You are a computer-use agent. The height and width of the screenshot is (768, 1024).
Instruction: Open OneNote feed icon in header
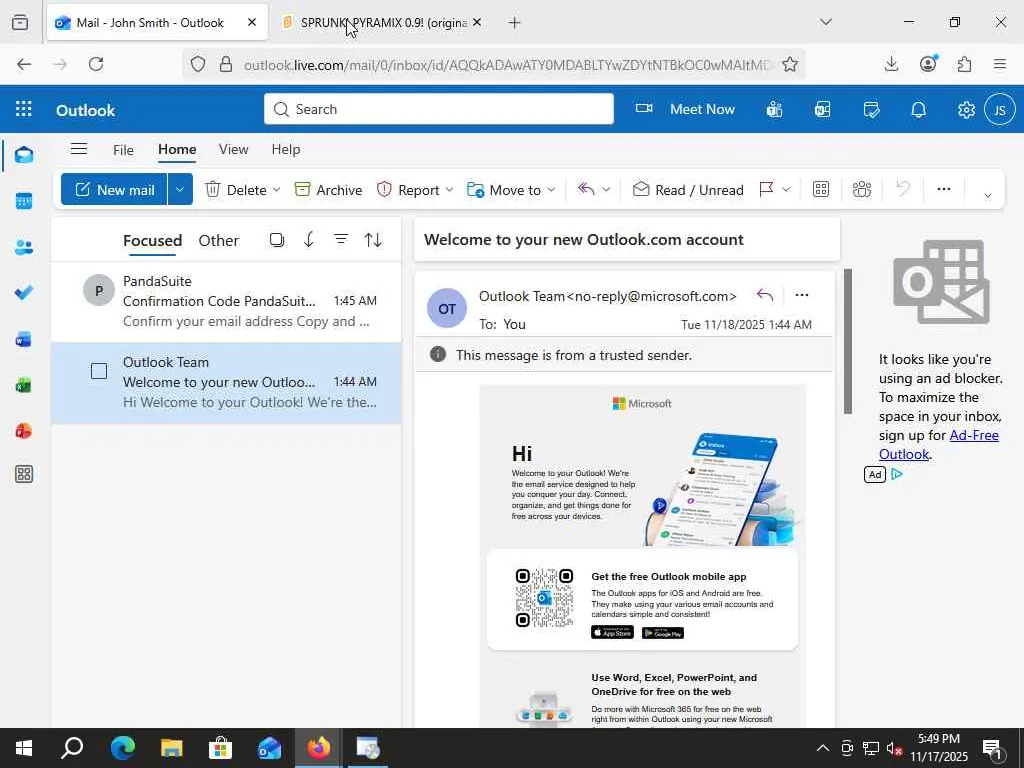tap(822, 110)
